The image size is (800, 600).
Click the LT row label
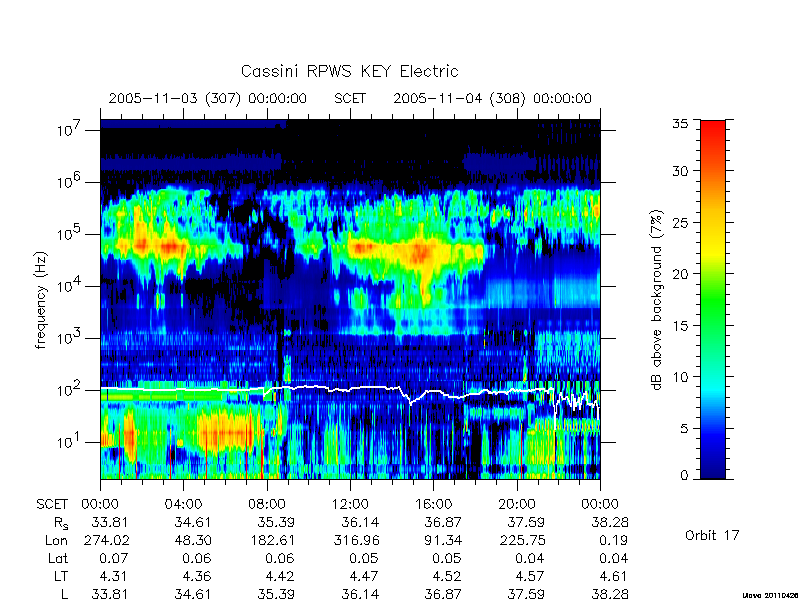pyautogui.click(x=61, y=576)
